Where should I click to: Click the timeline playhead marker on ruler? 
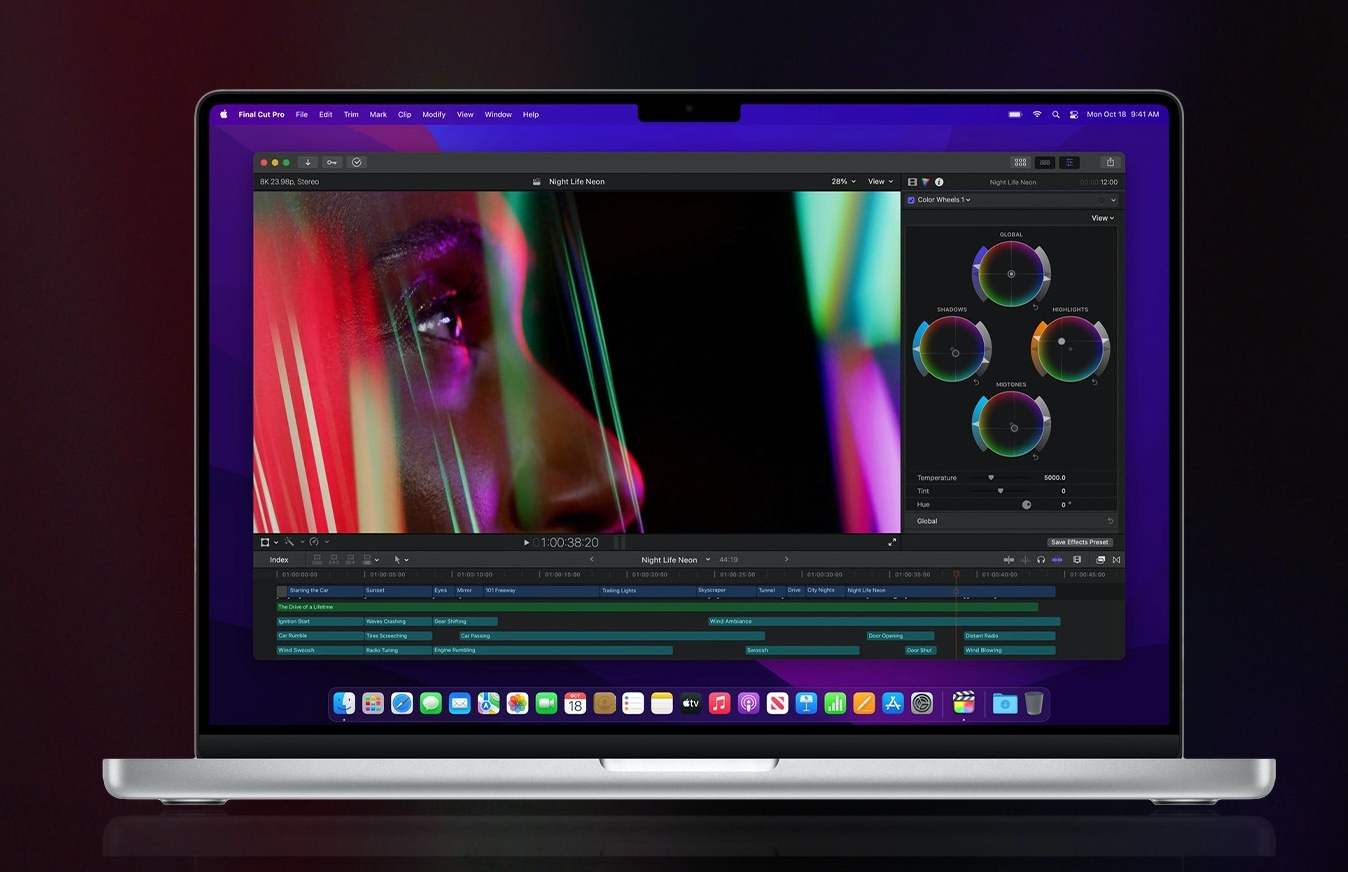(956, 574)
